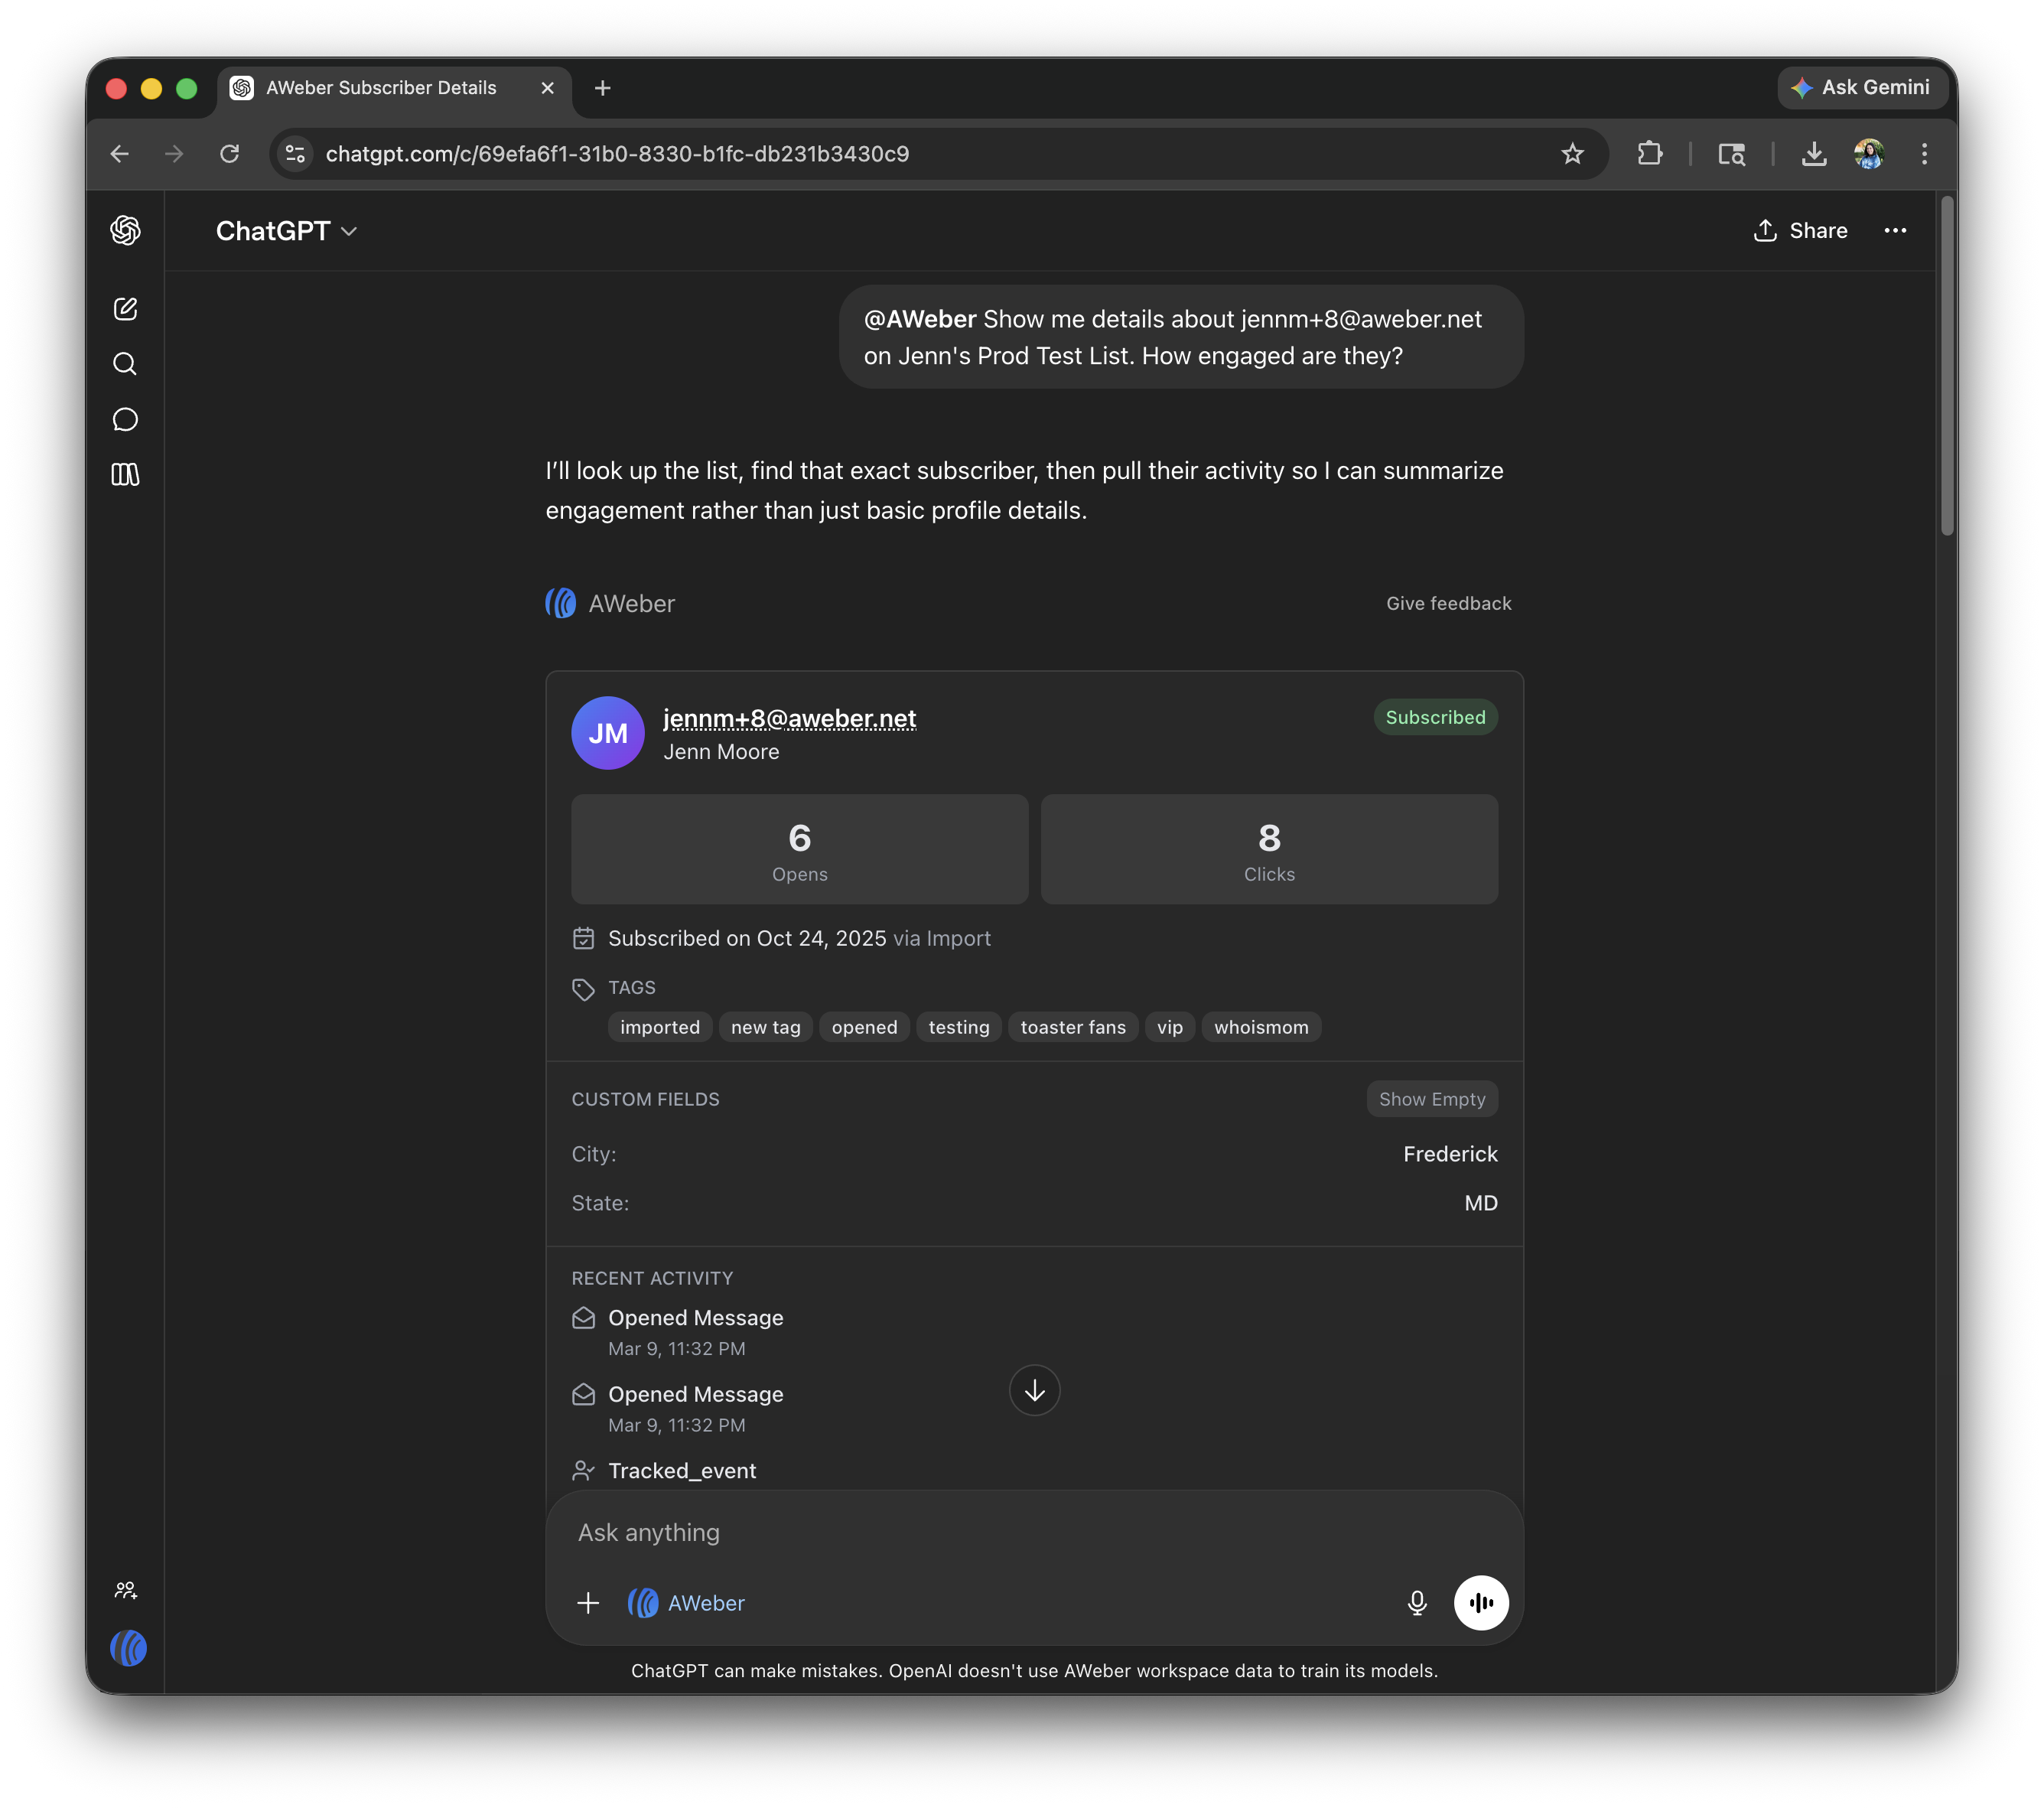Image resolution: width=2044 pixels, height=1808 pixels.
Task: Start a new chat from the sidebar
Action: click(x=125, y=309)
